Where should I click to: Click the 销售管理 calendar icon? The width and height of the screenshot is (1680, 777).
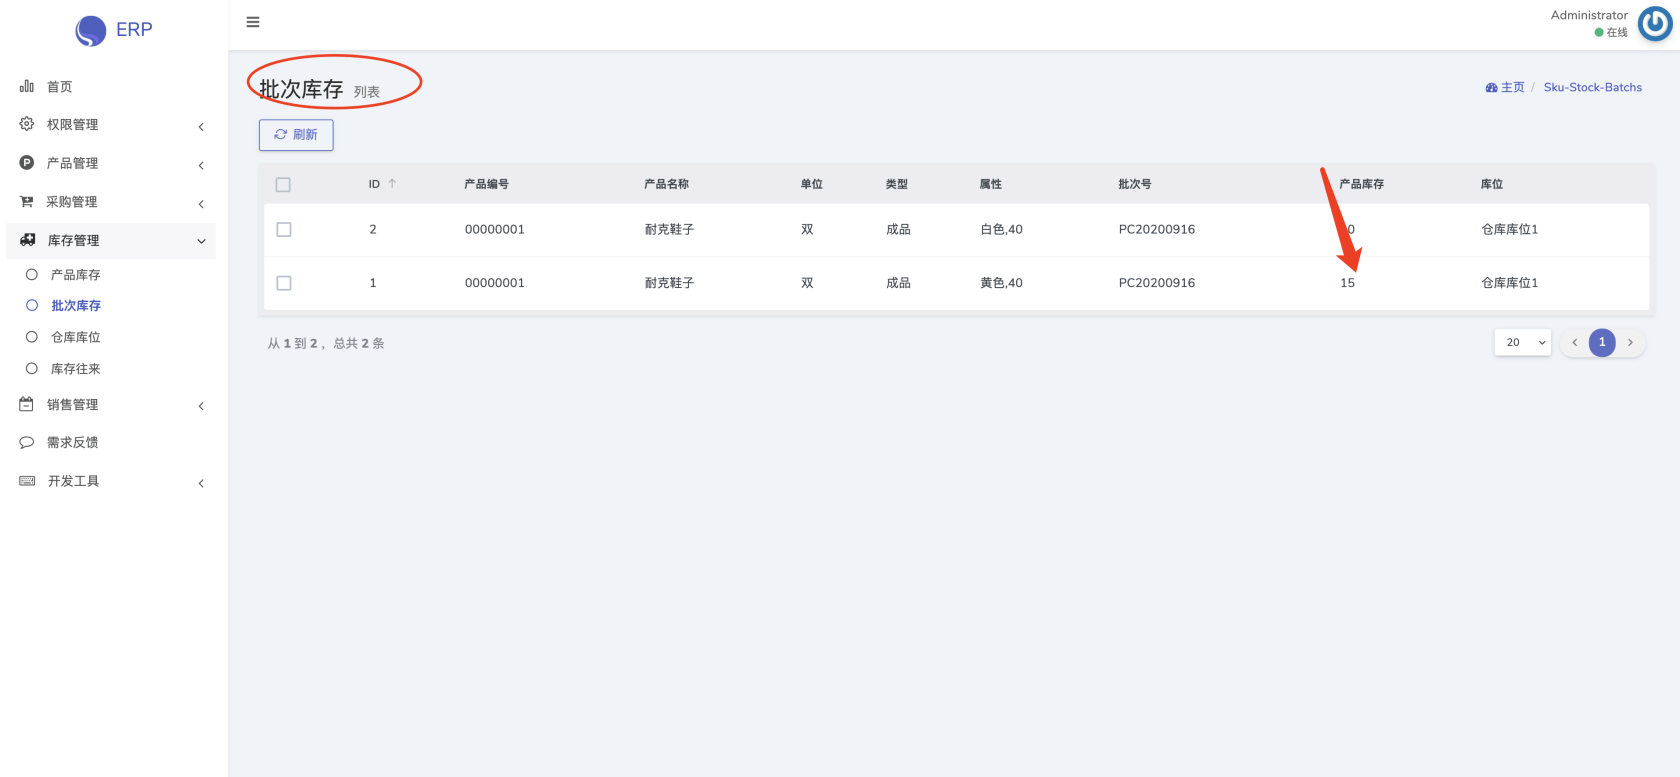[x=27, y=404]
